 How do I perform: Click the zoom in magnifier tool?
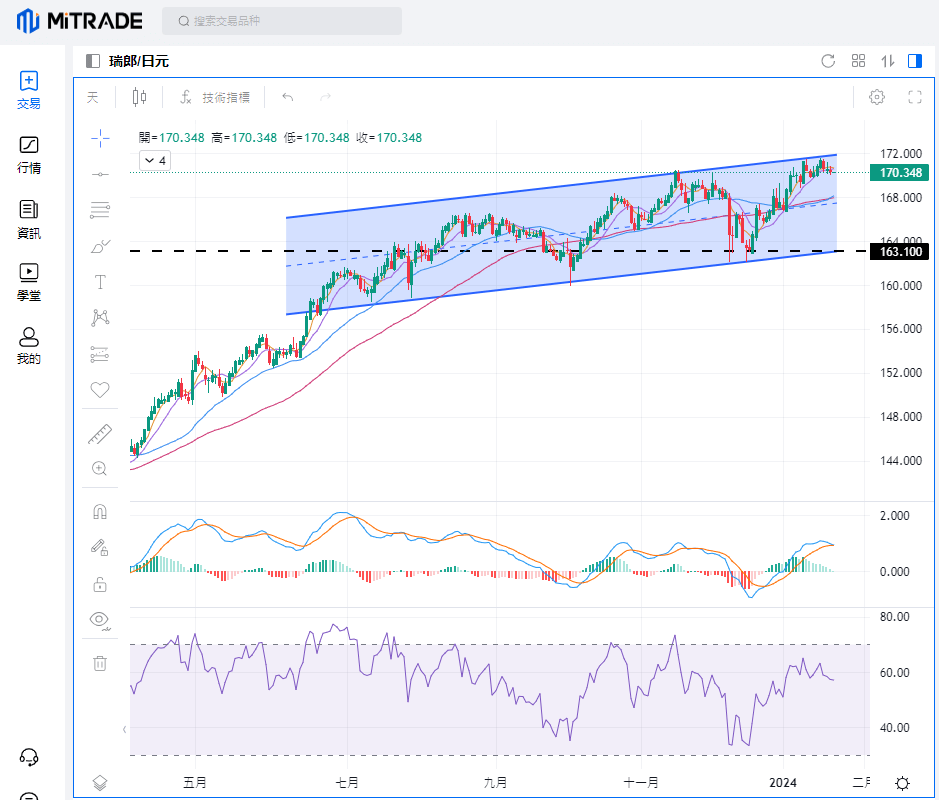(100, 468)
